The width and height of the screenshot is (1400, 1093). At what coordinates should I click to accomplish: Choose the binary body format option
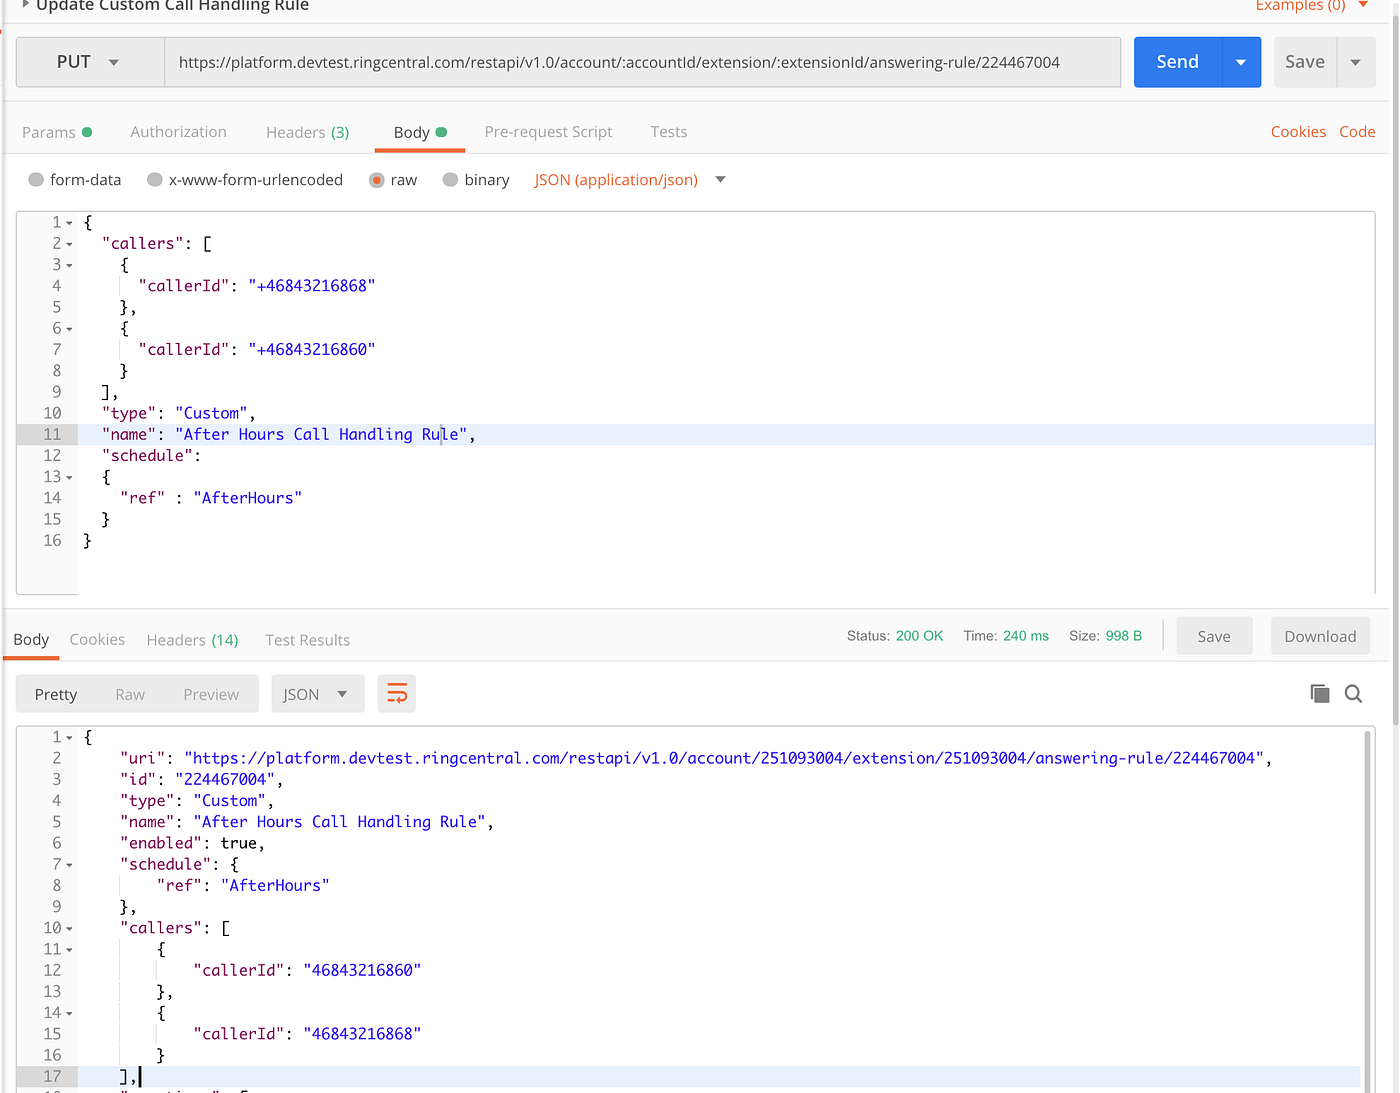pos(450,179)
